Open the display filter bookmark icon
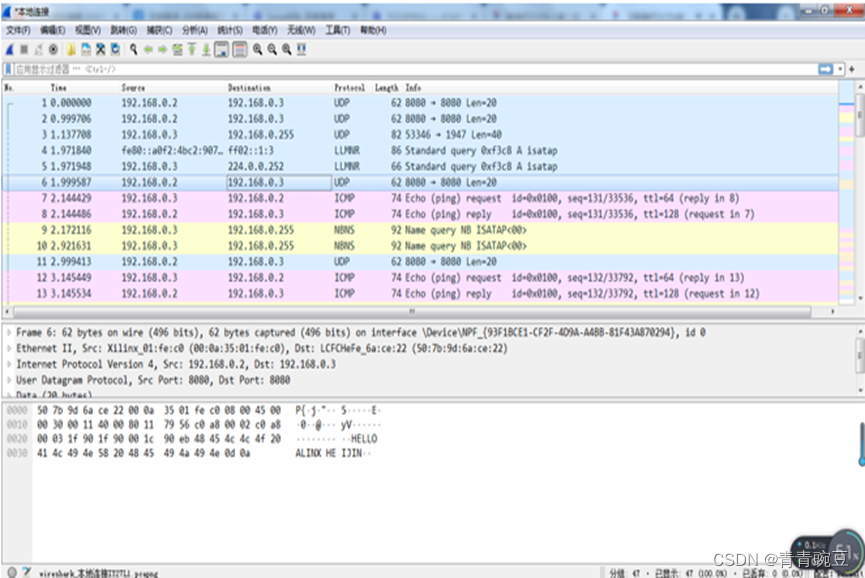This screenshot has width=865, height=578. pos(8,69)
